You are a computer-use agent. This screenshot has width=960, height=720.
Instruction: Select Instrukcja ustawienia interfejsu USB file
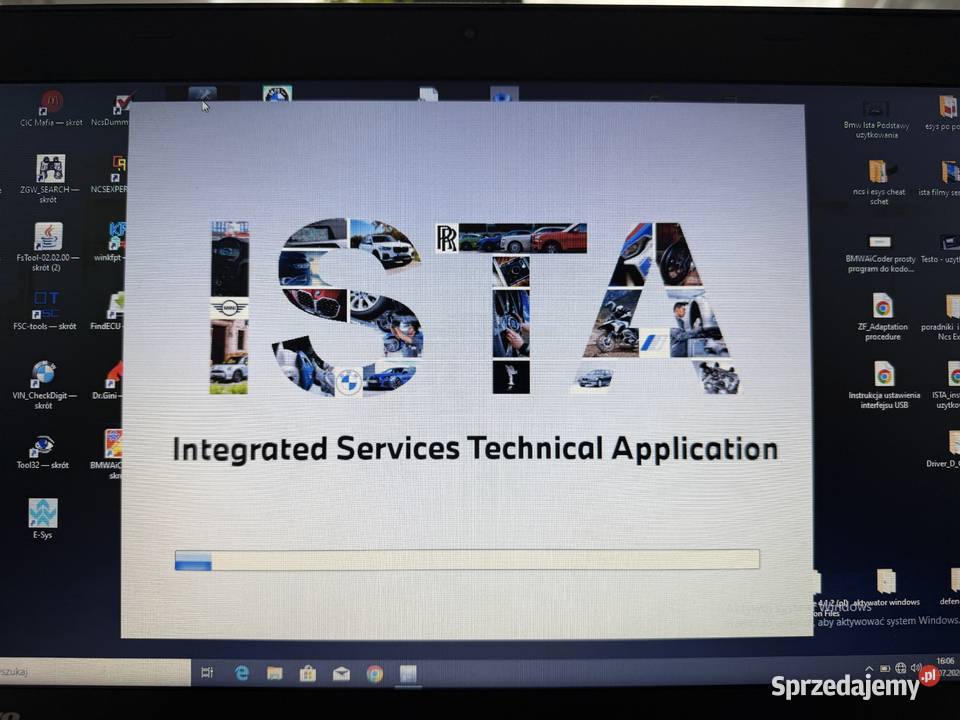coord(883,374)
